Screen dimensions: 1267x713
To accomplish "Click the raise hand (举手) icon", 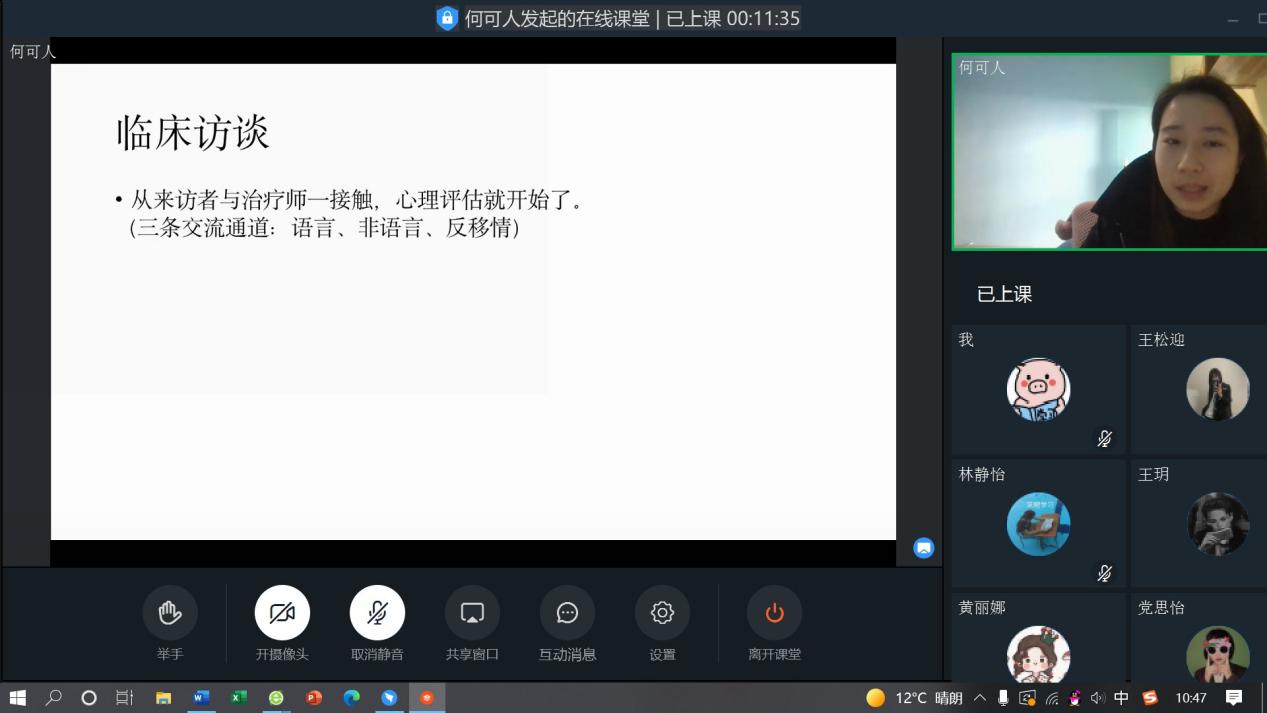I will click(x=170, y=612).
